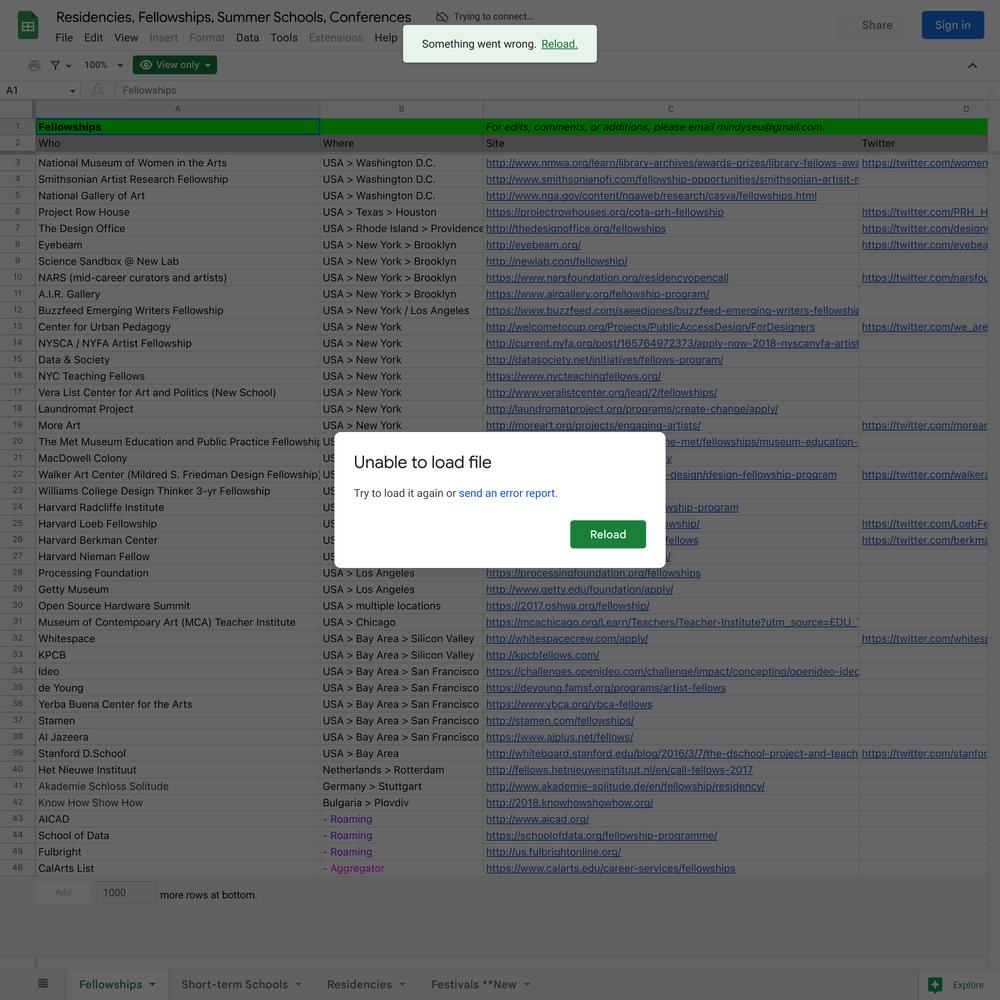The width and height of the screenshot is (1000, 1000).
Task: Select the cell 'Data & Society'
Action: point(177,360)
